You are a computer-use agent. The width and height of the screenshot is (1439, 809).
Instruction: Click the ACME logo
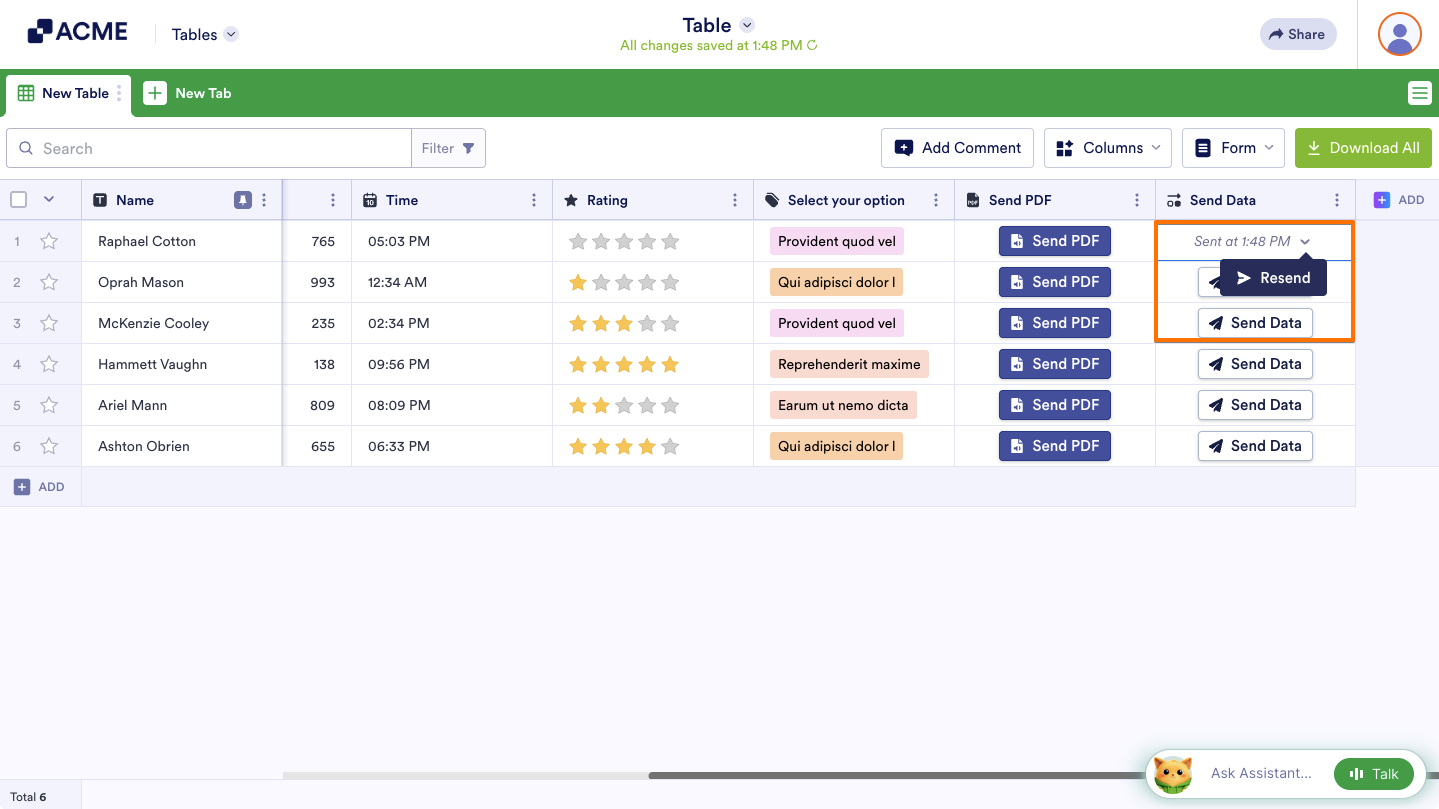pyautogui.click(x=77, y=32)
